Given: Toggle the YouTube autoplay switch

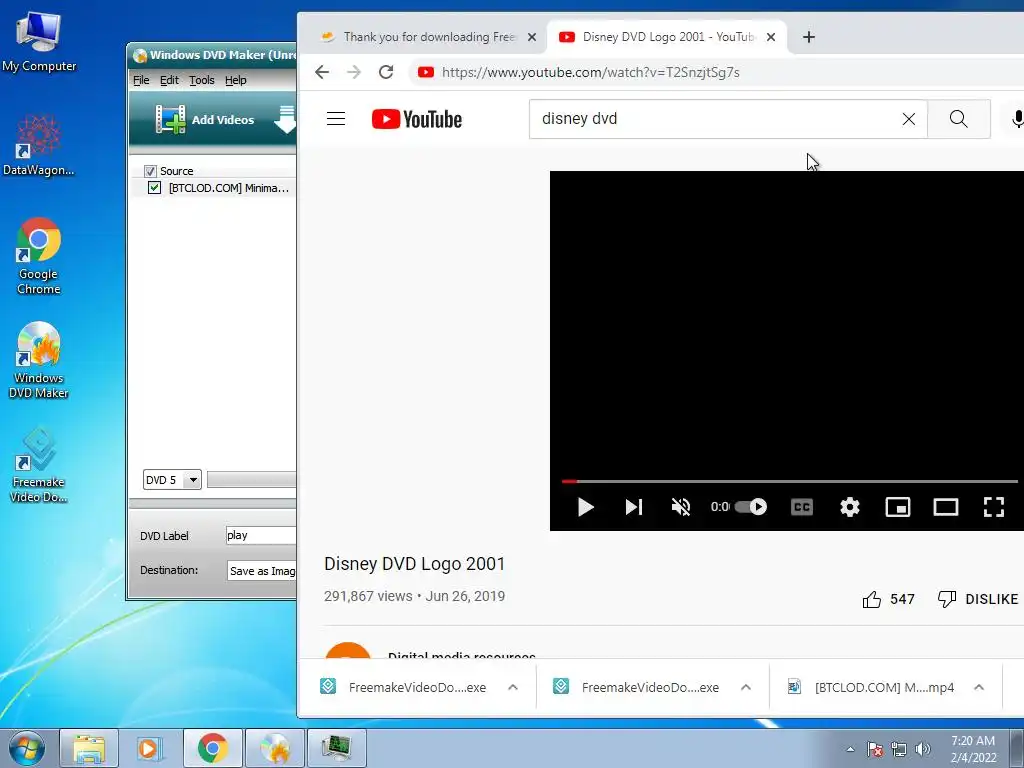Looking at the screenshot, I should tap(751, 507).
